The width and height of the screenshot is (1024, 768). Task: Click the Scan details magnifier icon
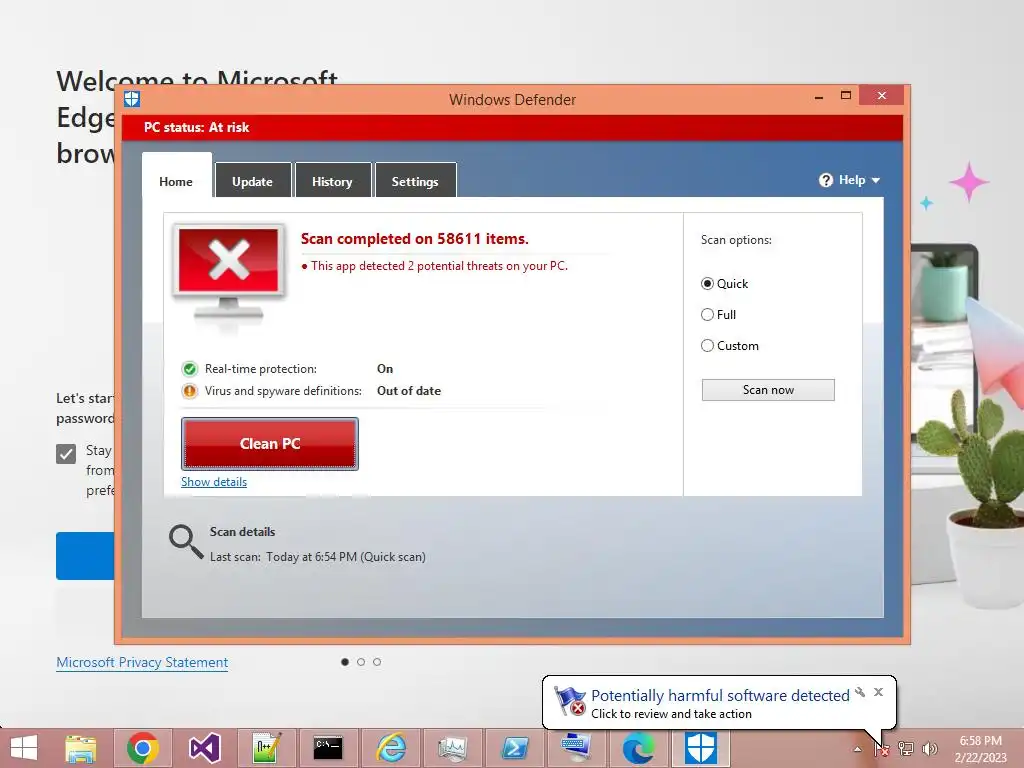pyautogui.click(x=185, y=541)
